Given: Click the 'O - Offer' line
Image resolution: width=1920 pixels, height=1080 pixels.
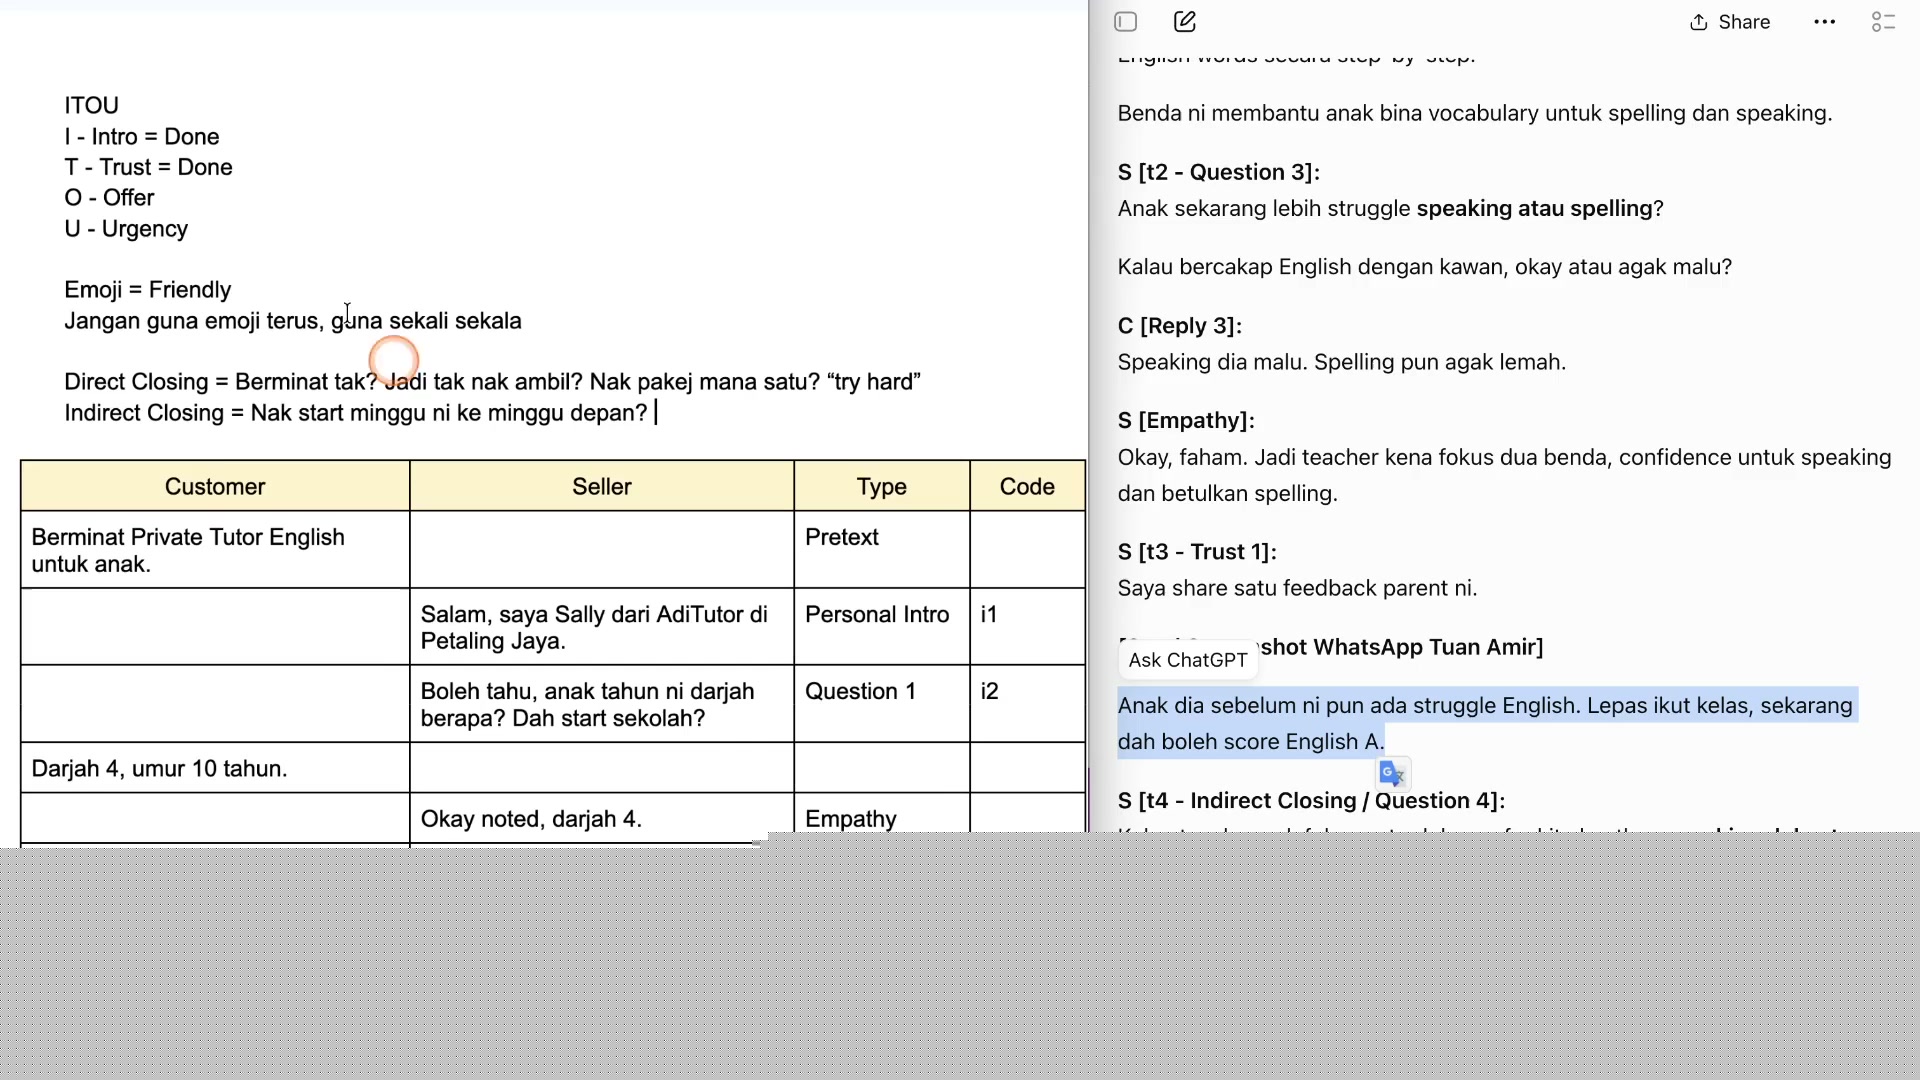Looking at the screenshot, I should coord(110,198).
